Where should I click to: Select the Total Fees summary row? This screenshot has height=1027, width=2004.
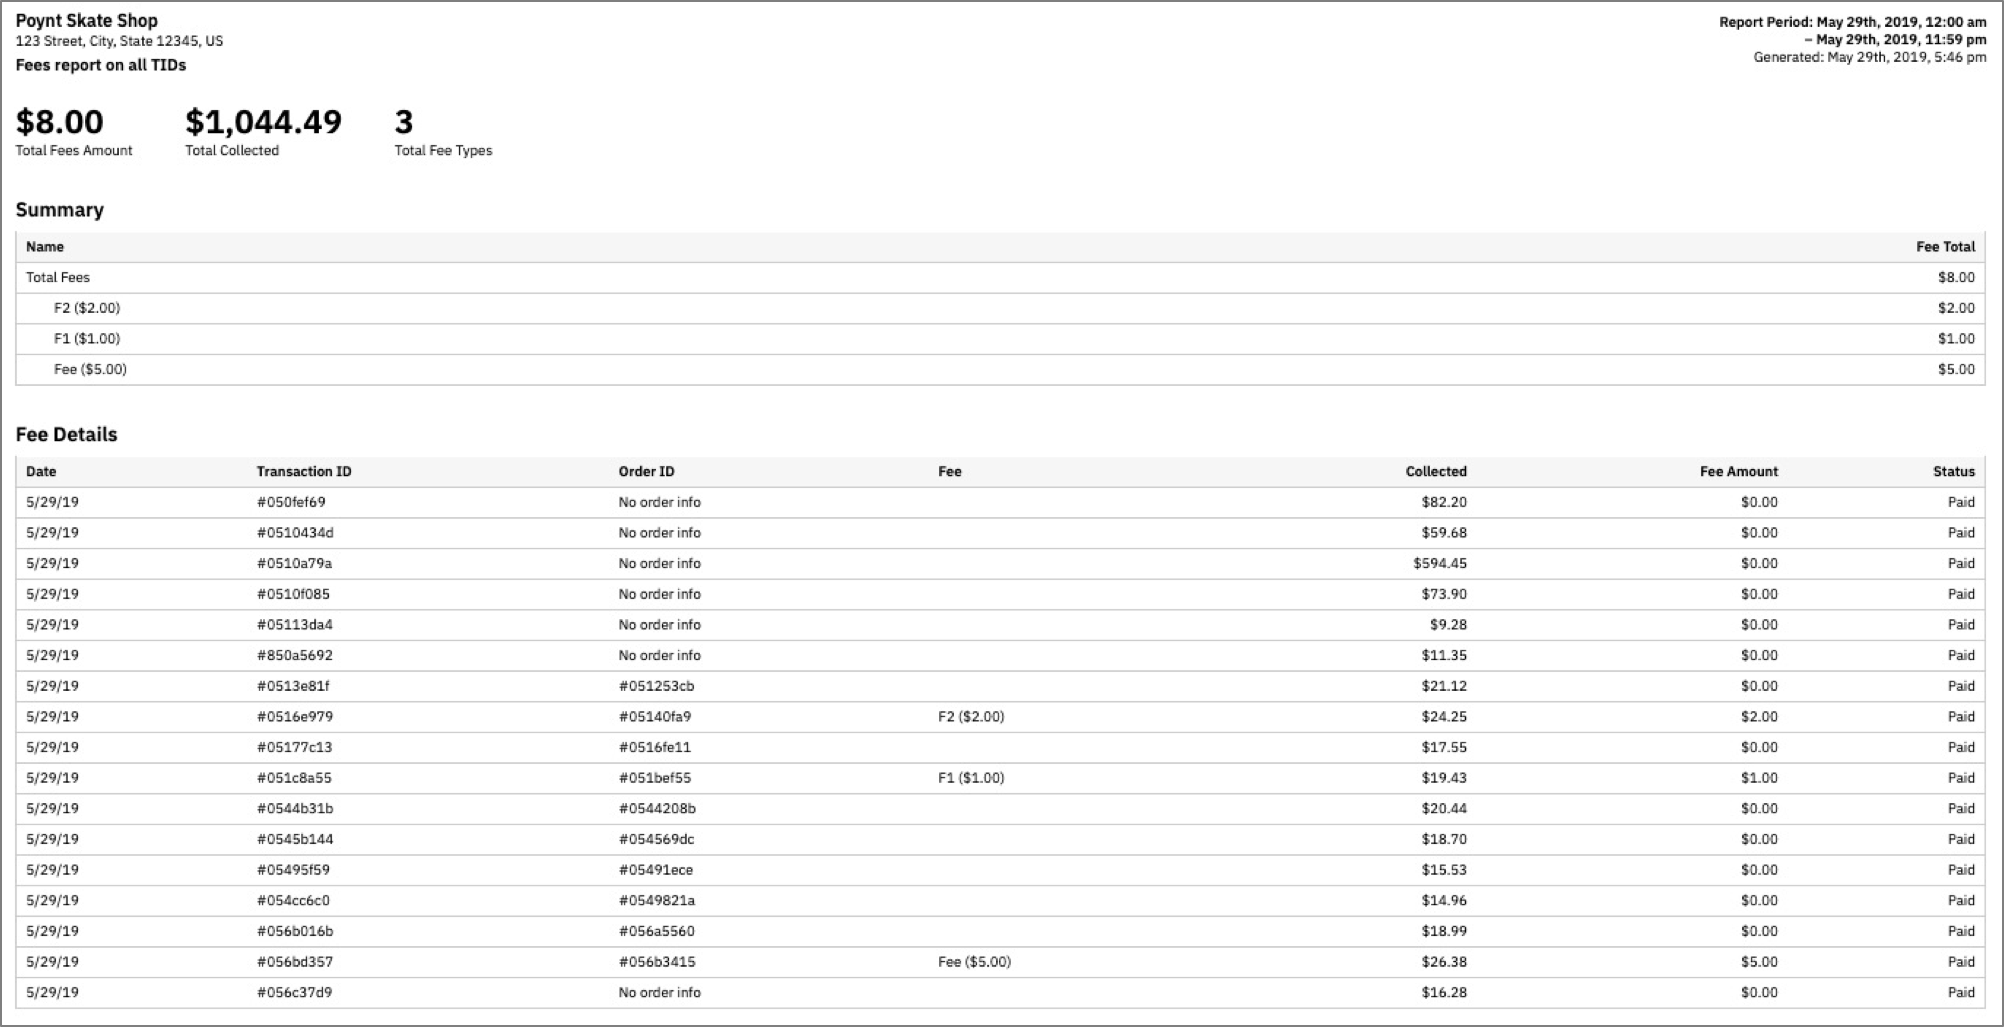coord(1000,278)
